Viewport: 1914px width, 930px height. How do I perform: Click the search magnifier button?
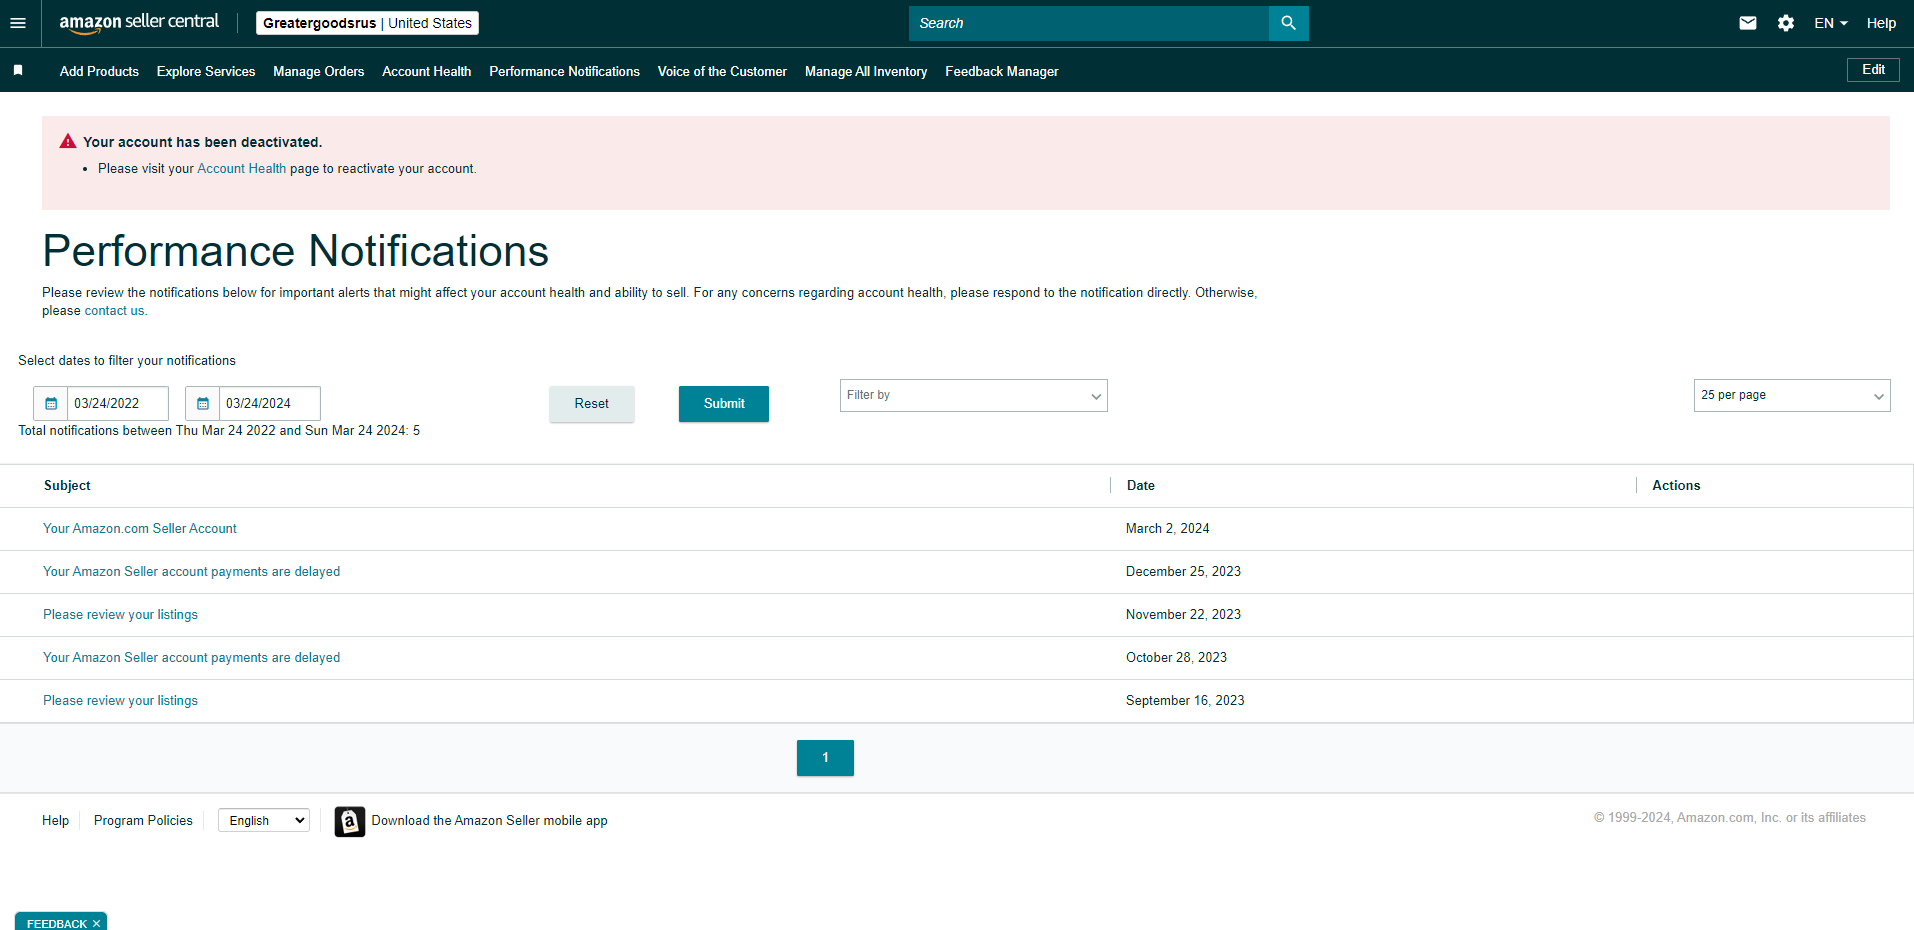(x=1288, y=23)
